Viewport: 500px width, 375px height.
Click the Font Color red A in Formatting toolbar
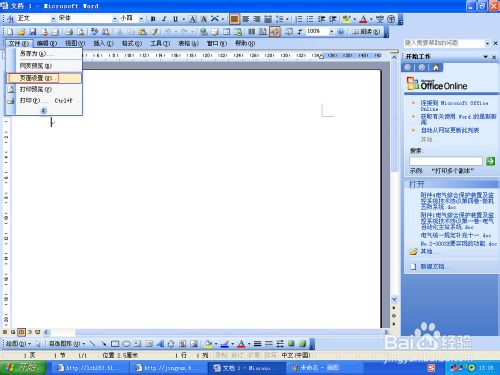click(363, 19)
